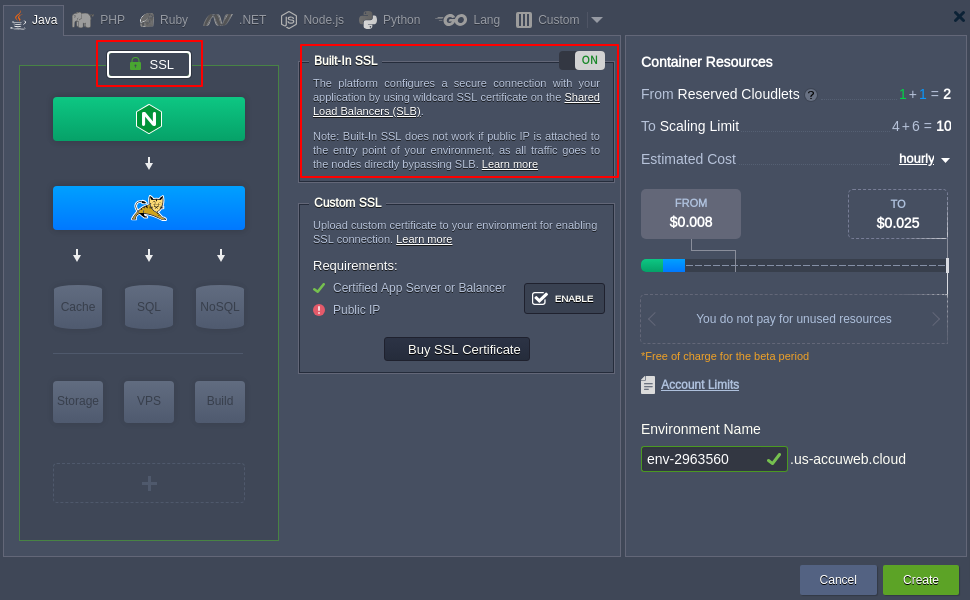Add a Cache node
The image size is (970, 600).
tap(78, 306)
